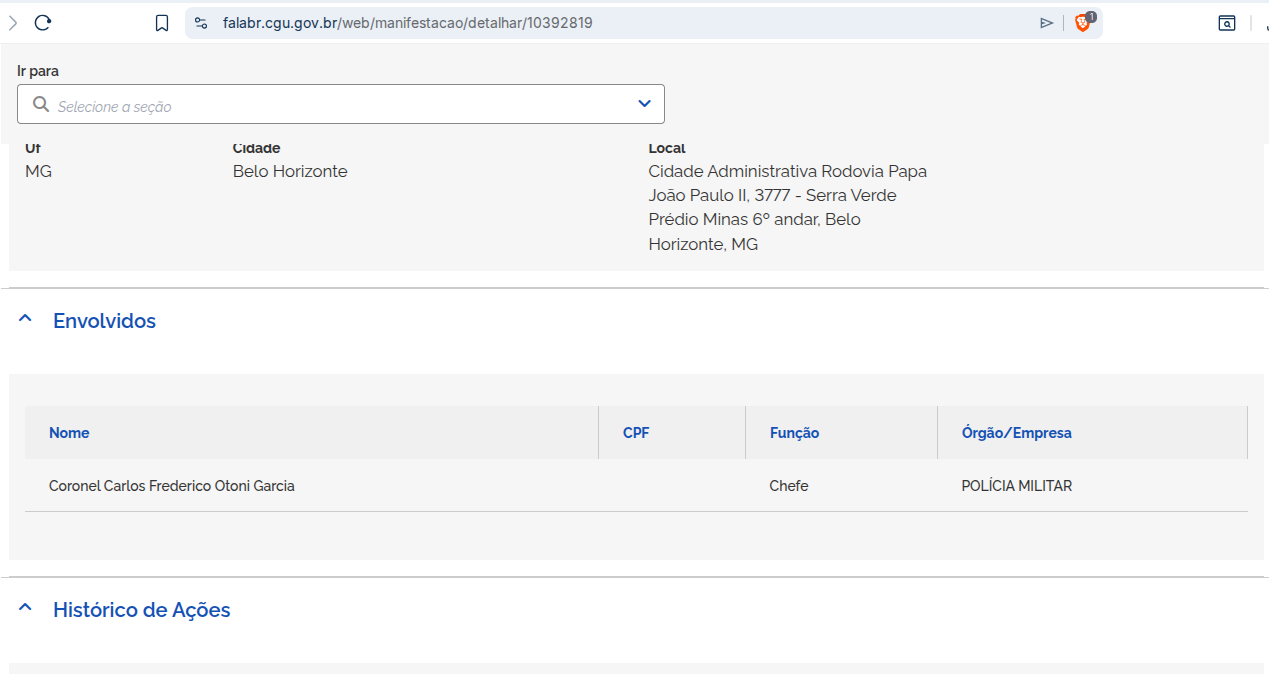Click the URL address bar text
This screenshot has width=1269, height=674.
pos(407,23)
